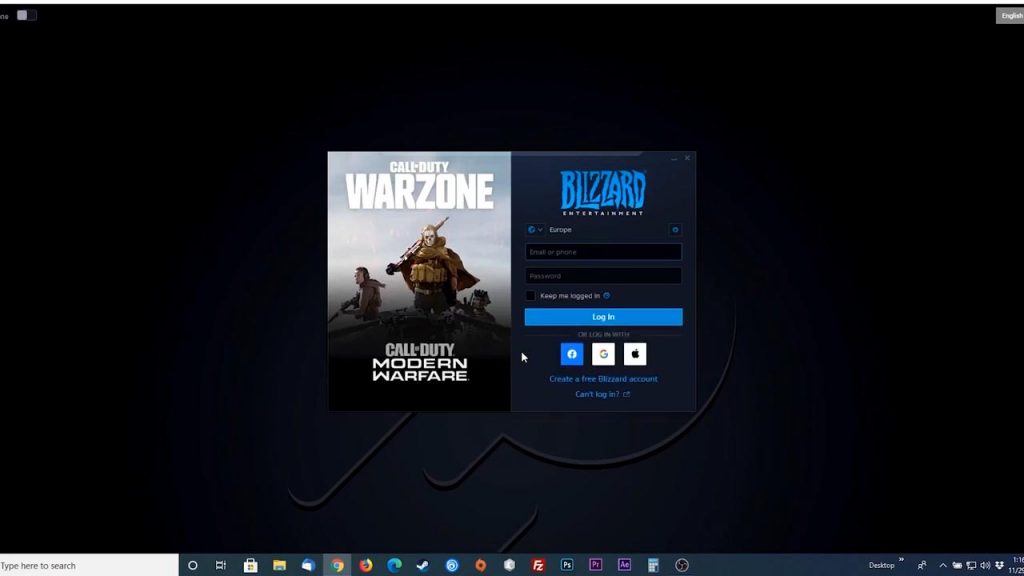Click the help icon beside Keep me logged in
This screenshot has width=1024, height=576.
click(x=607, y=296)
